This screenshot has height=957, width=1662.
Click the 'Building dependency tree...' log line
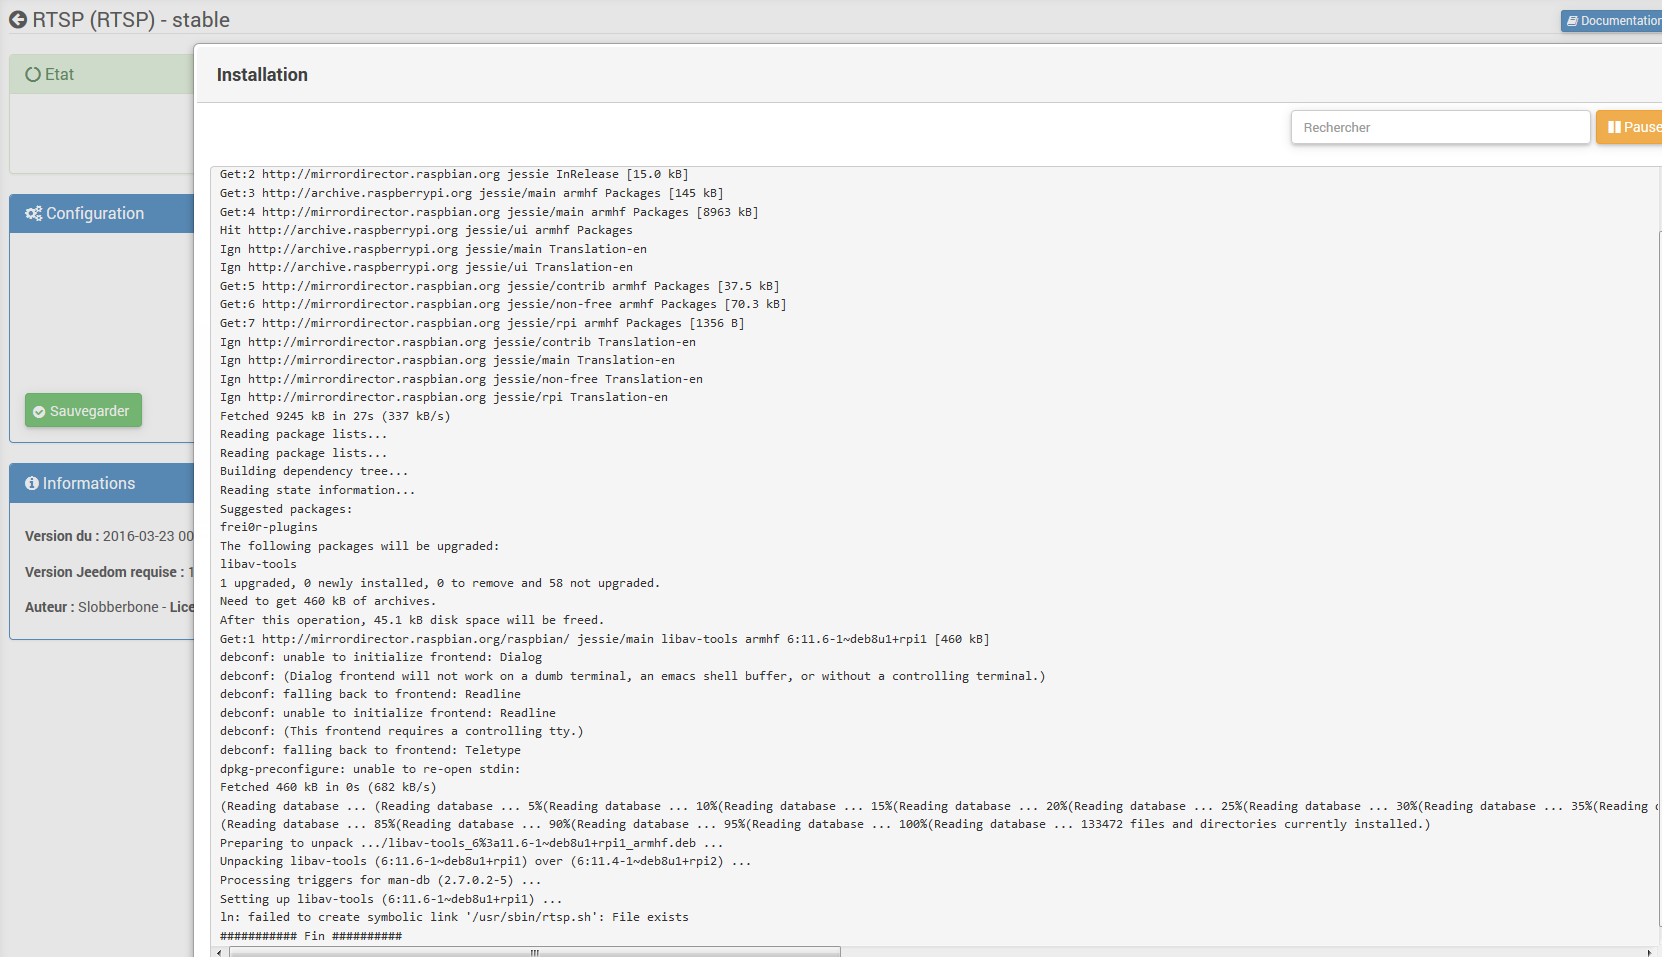tap(314, 471)
